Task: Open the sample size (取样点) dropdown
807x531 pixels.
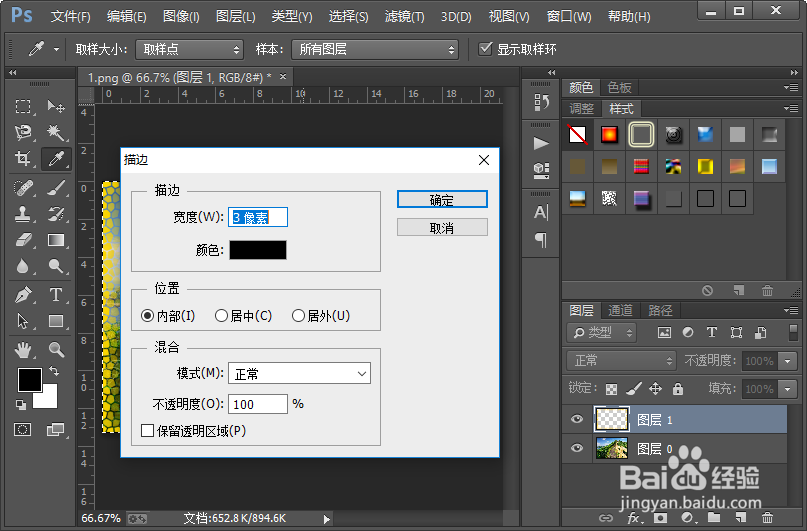Action: tap(189, 49)
